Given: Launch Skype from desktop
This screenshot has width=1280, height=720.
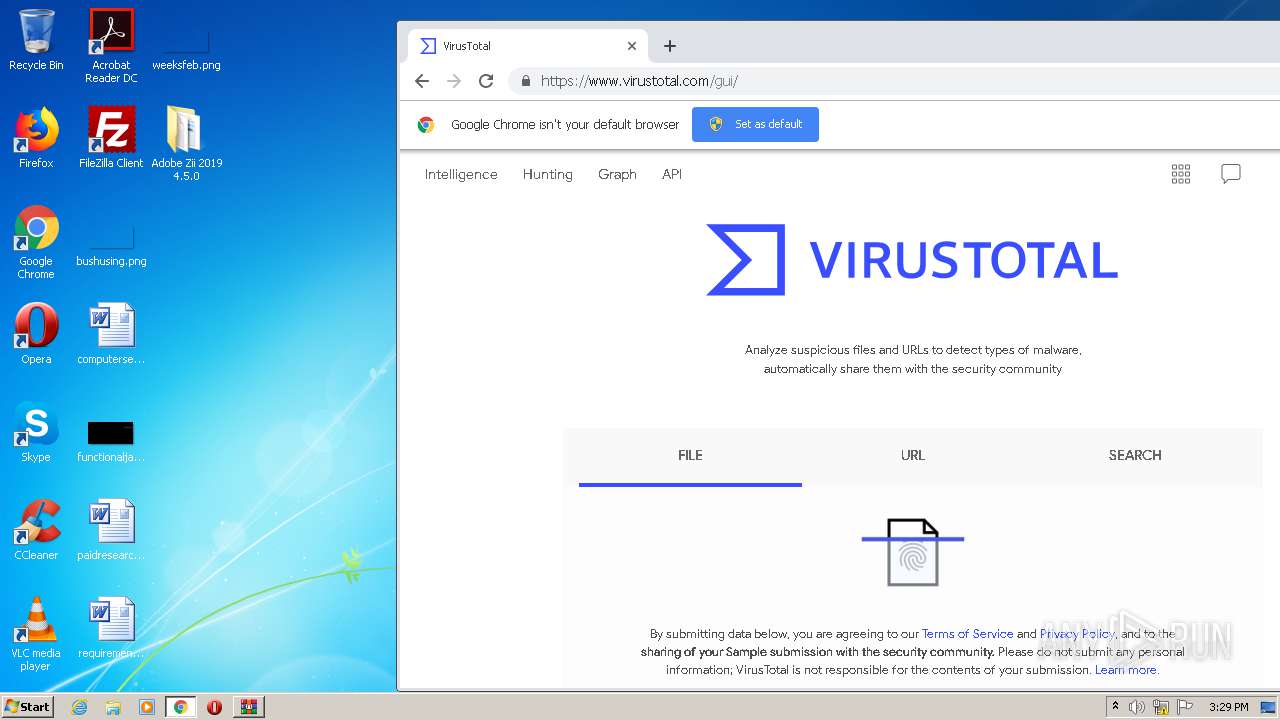Looking at the screenshot, I should tap(36, 432).
